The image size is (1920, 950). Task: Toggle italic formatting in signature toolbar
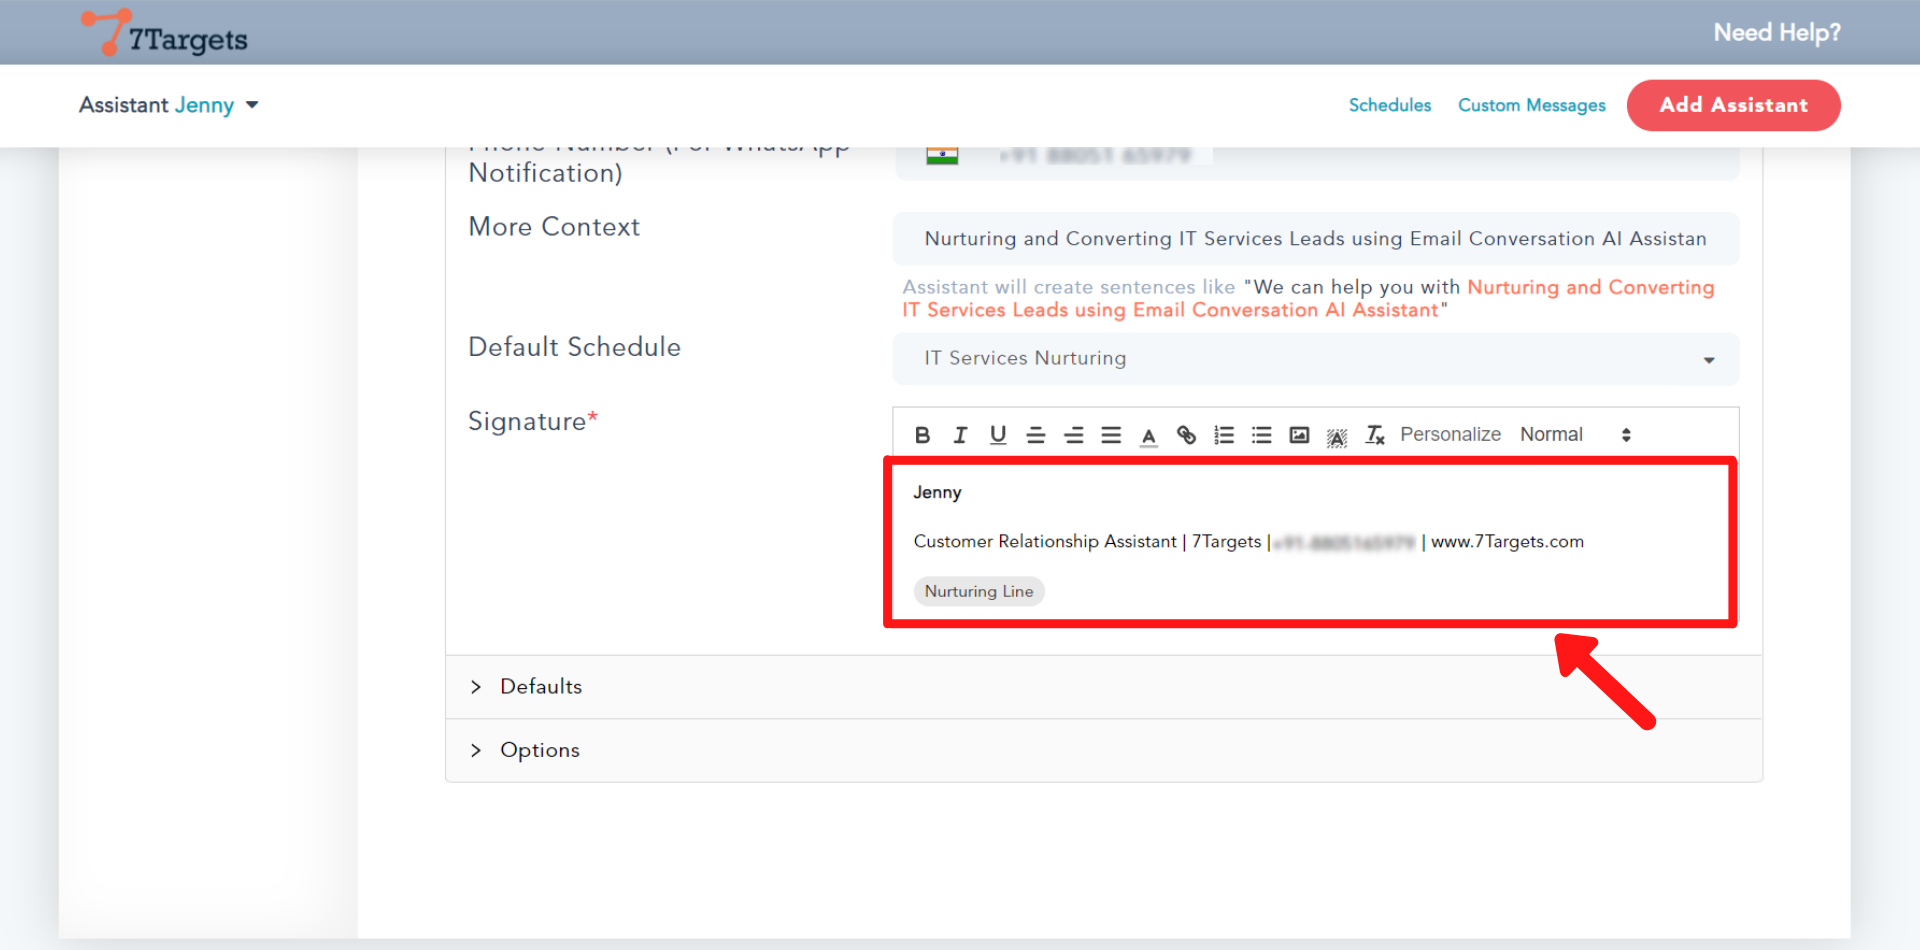tap(960, 435)
